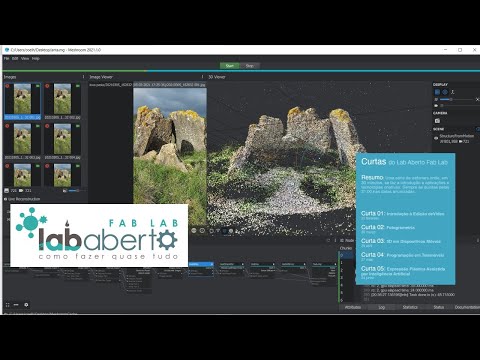The width and height of the screenshot is (480, 360).
Task: Select the first image thumbnail in Images
Action: [x=22, y=101]
